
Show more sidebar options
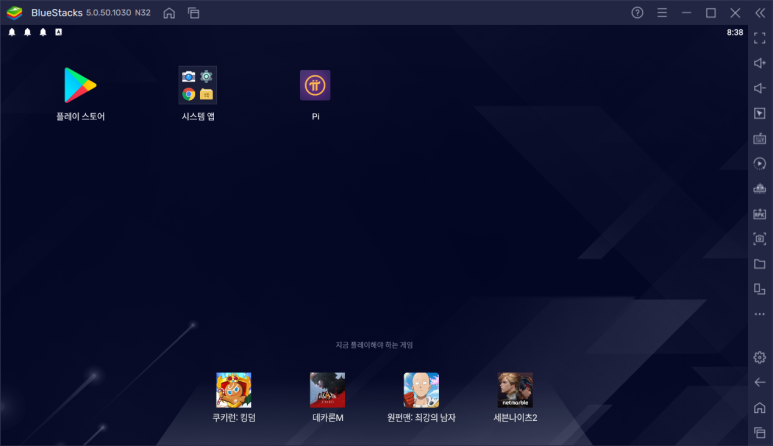760,314
